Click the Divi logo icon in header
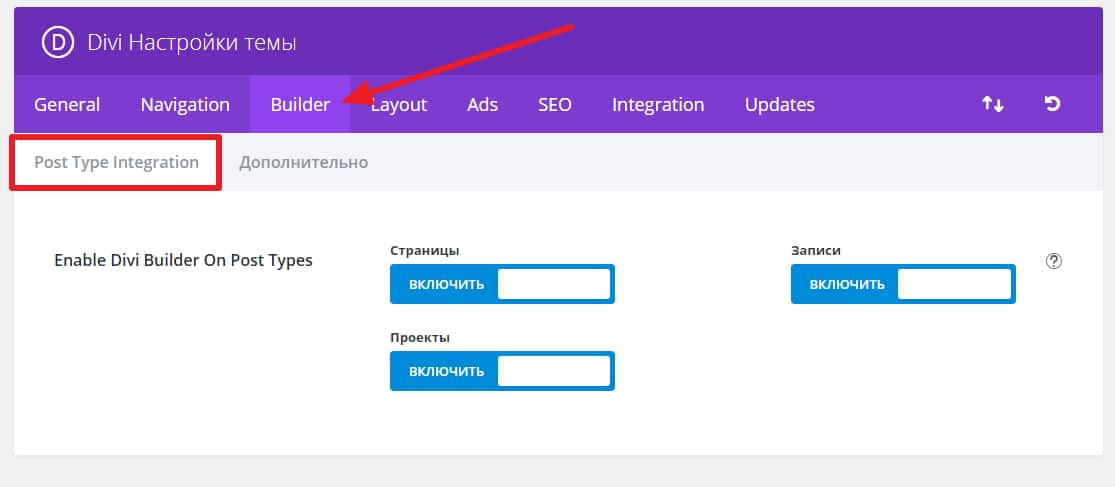Viewport: 1115px width, 487px height. tap(56, 43)
